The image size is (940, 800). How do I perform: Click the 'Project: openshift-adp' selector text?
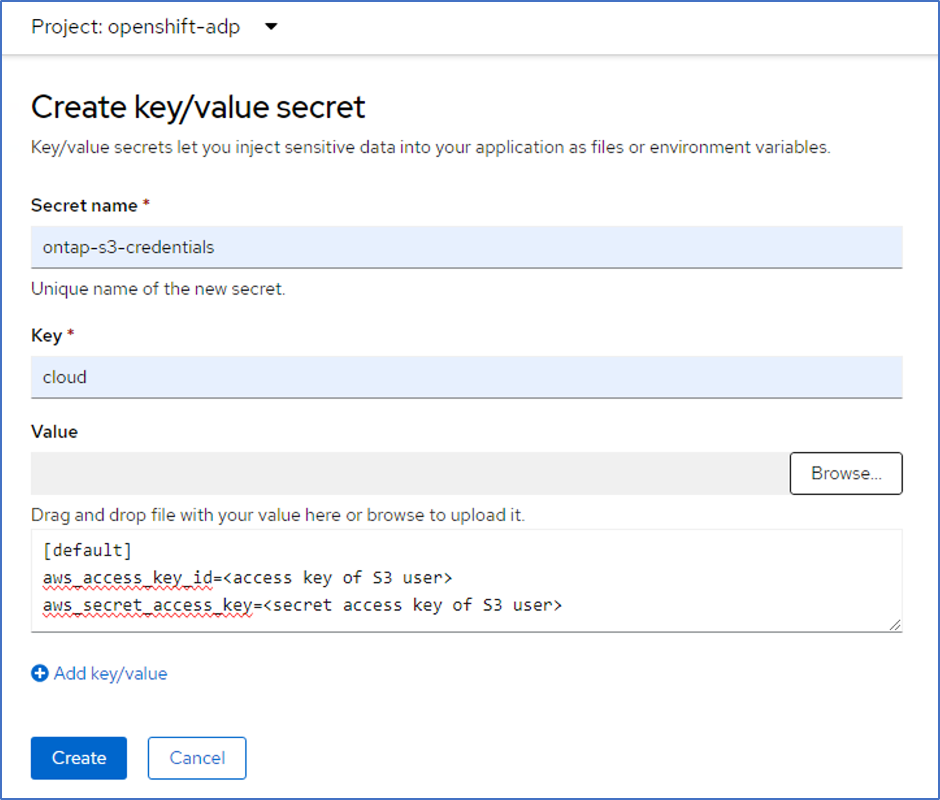[135, 27]
